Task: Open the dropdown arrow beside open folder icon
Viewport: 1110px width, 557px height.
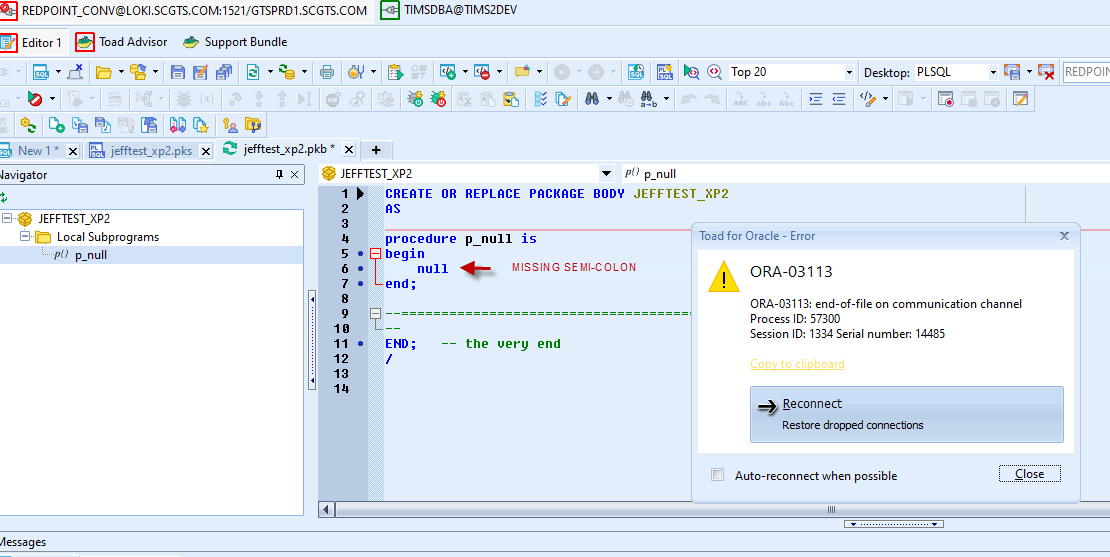Action: [121, 72]
